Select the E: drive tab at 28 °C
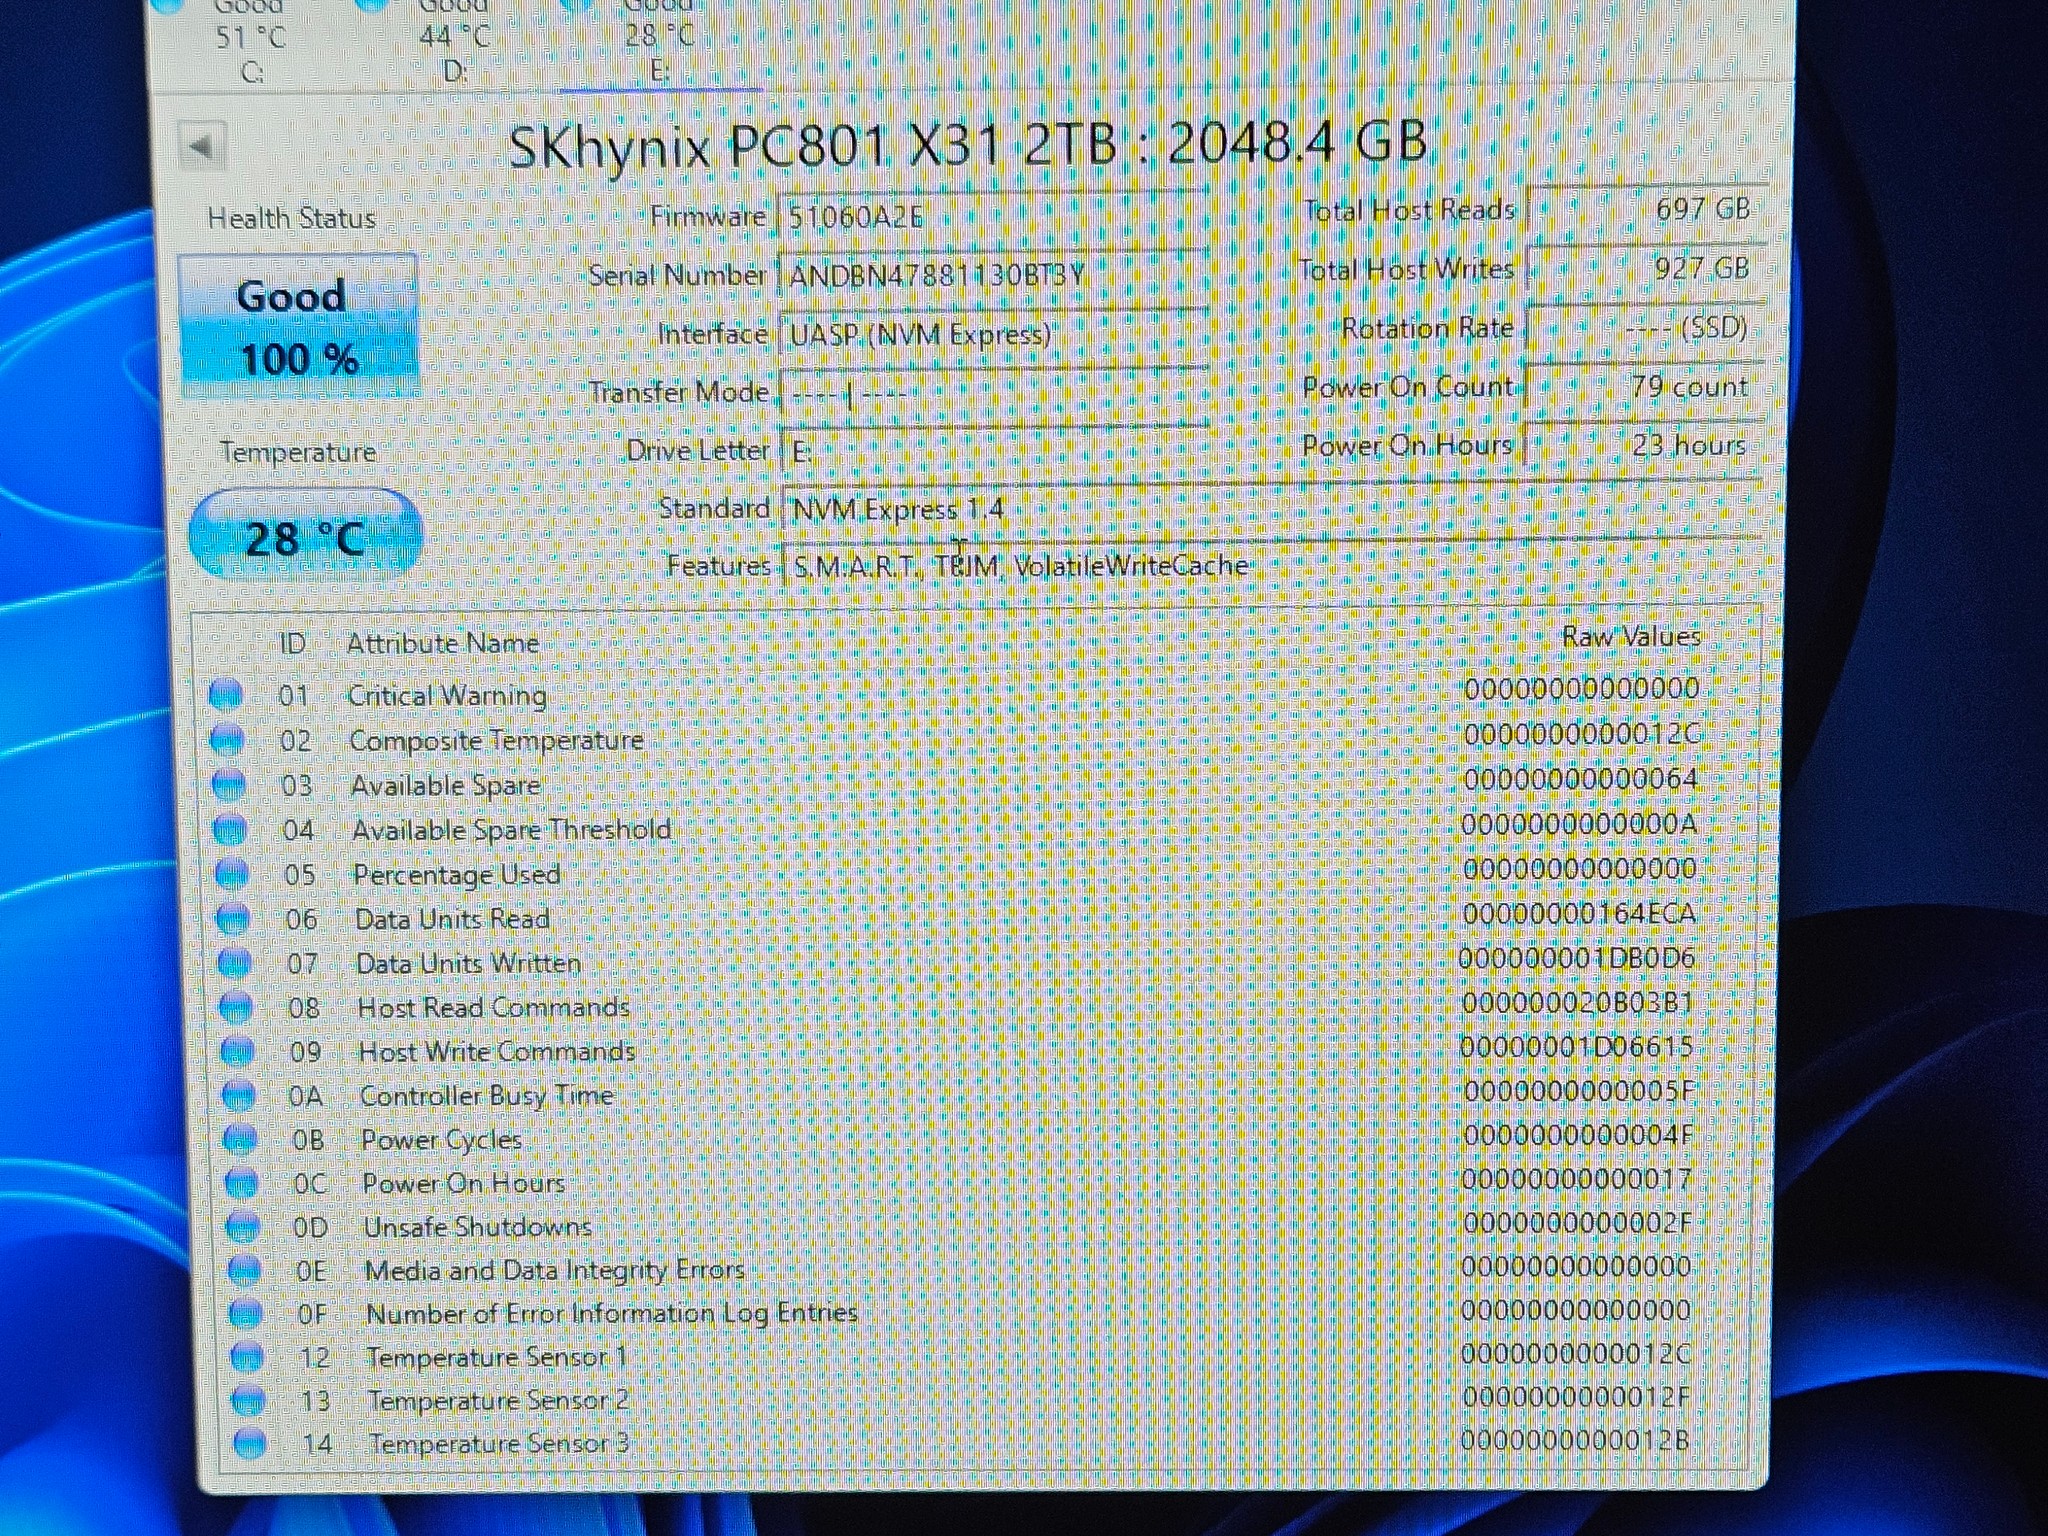The width and height of the screenshot is (2048, 1536). [659, 42]
